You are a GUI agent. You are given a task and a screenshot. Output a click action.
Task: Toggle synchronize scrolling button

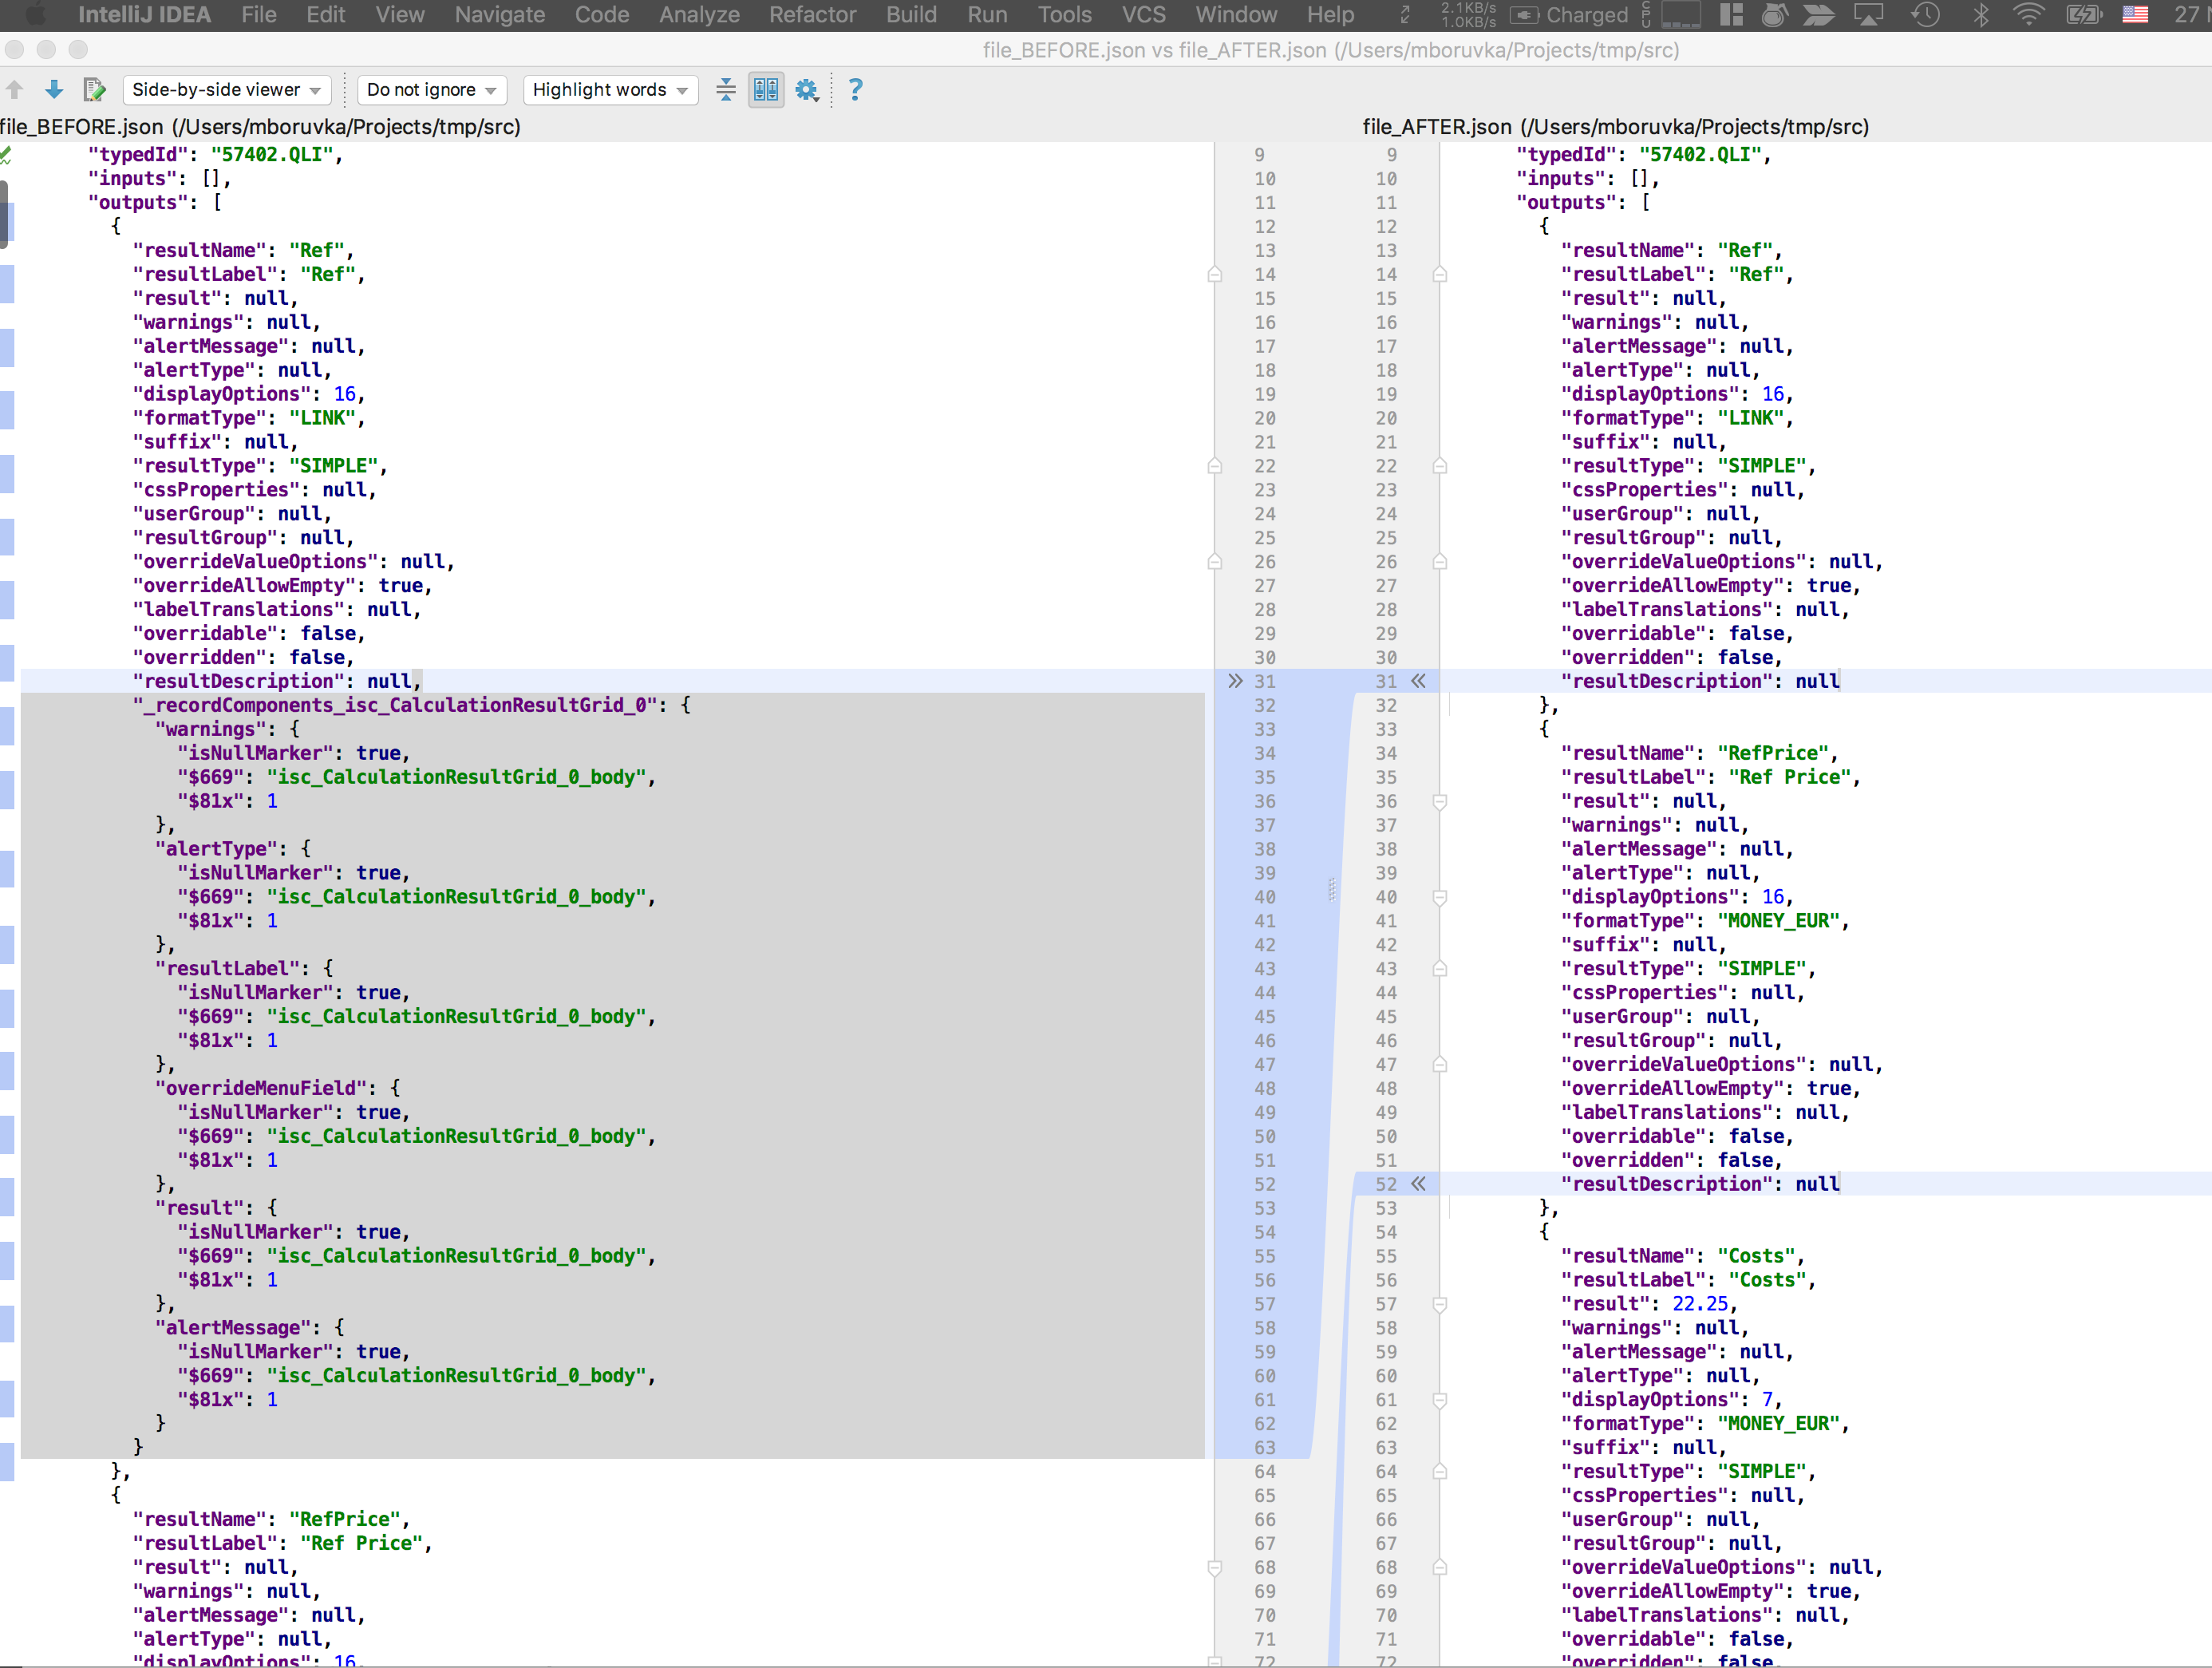pos(766,90)
